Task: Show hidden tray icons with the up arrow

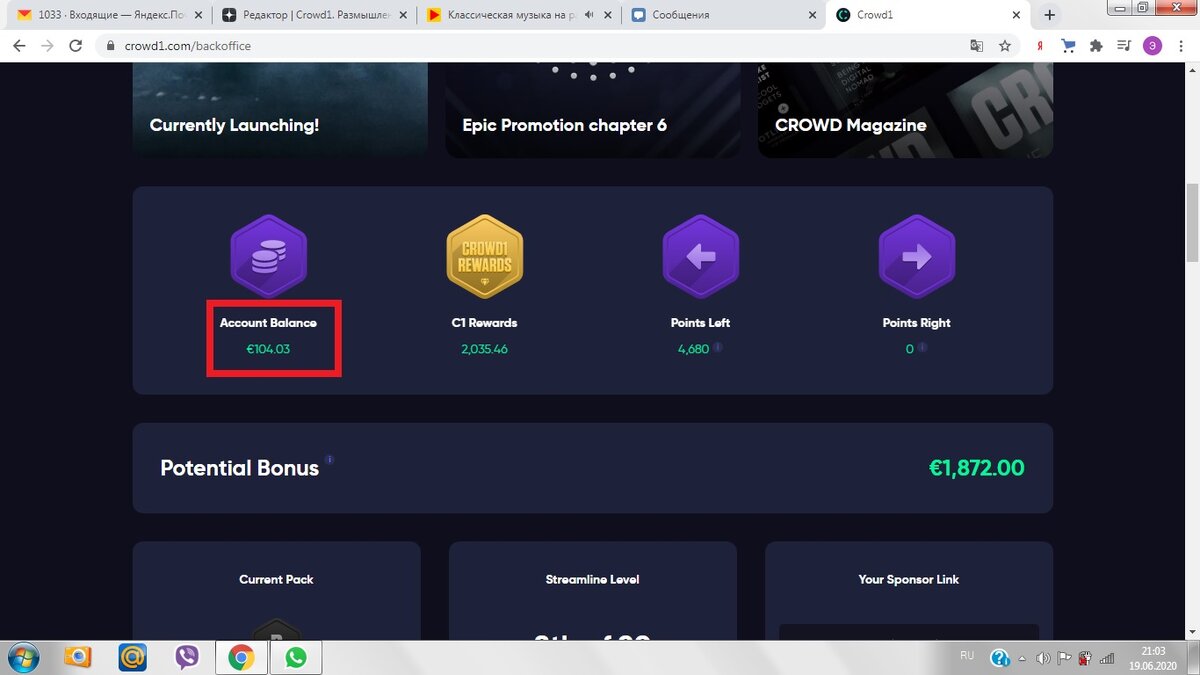Action: (x=1024, y=658)
